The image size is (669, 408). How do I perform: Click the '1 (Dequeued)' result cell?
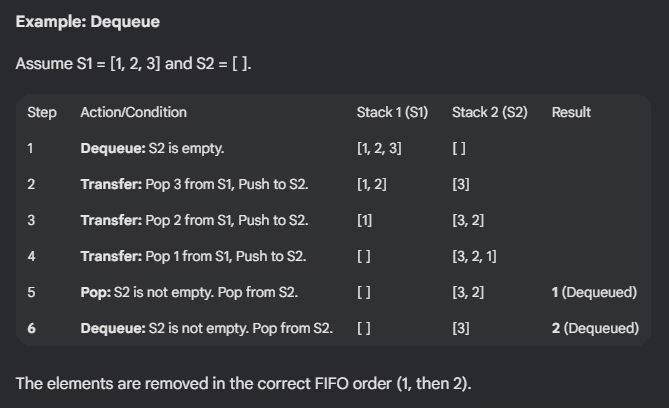(x=594, y=292)
